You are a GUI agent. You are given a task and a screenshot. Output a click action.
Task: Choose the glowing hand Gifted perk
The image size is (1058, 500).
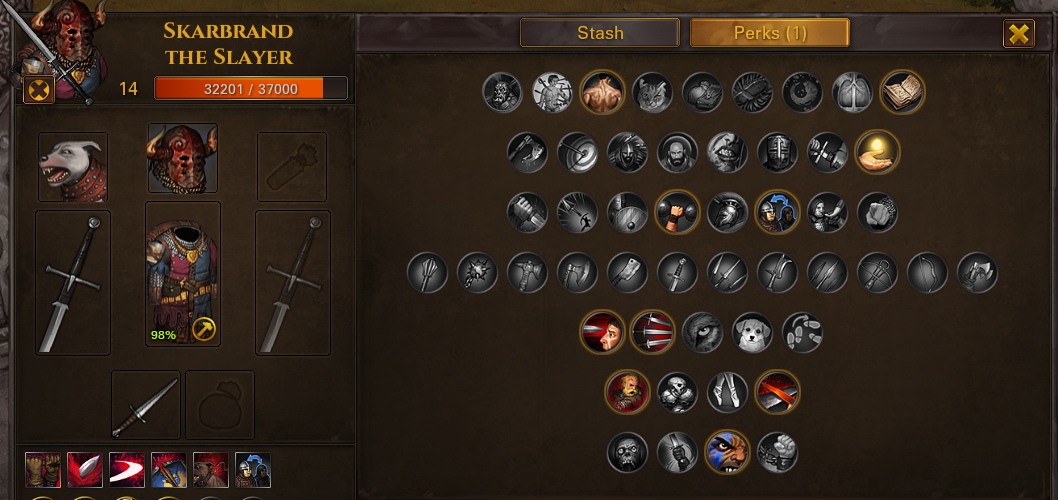(x=877, y=152)
